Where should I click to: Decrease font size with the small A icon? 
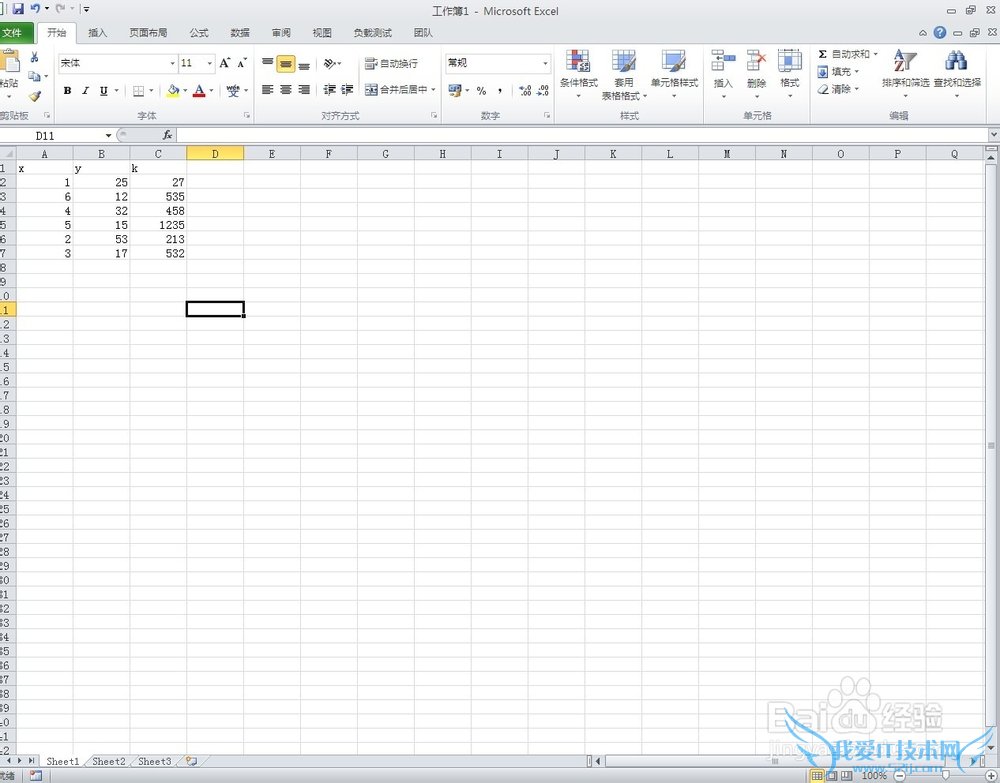click(x=242, y=62)
